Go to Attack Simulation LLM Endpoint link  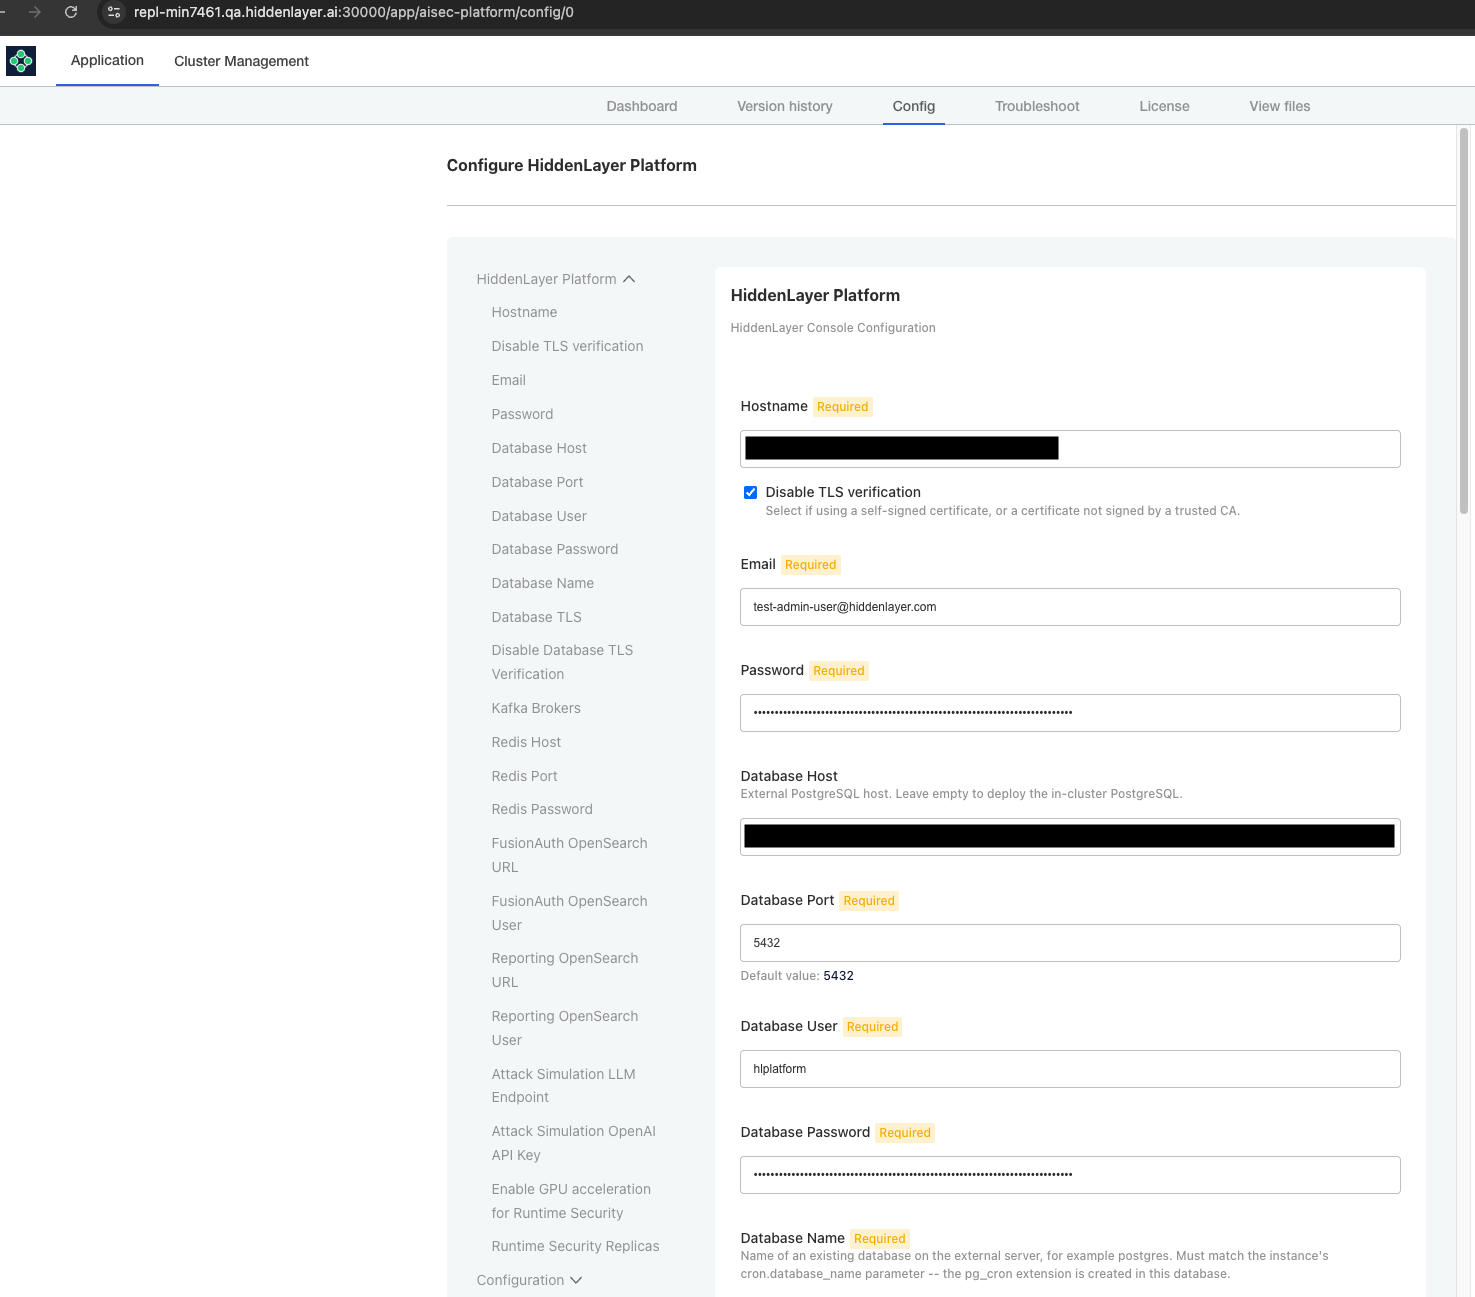coord(563,1085)
